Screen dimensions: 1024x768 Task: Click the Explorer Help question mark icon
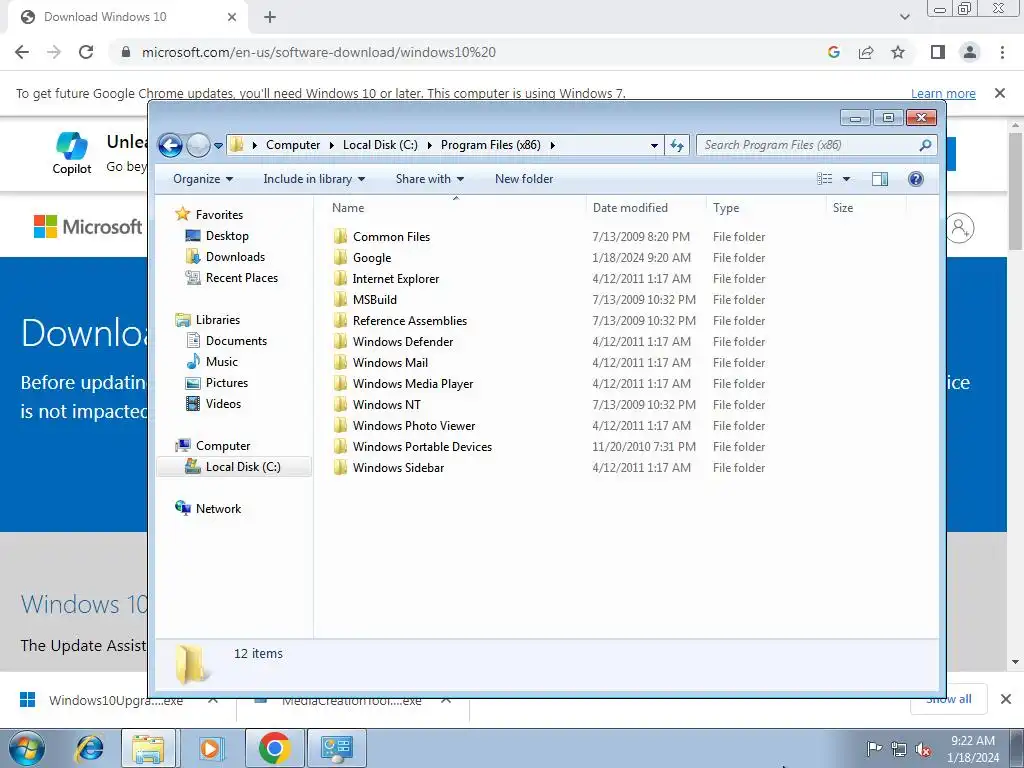pyautogui.click(x=916, y=179)
